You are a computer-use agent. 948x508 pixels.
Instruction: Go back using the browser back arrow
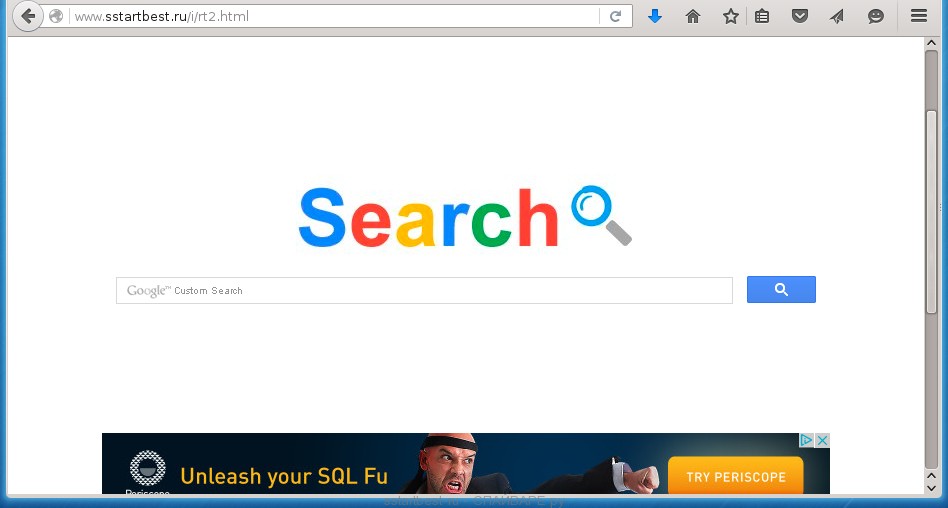(x=27, y=16)
